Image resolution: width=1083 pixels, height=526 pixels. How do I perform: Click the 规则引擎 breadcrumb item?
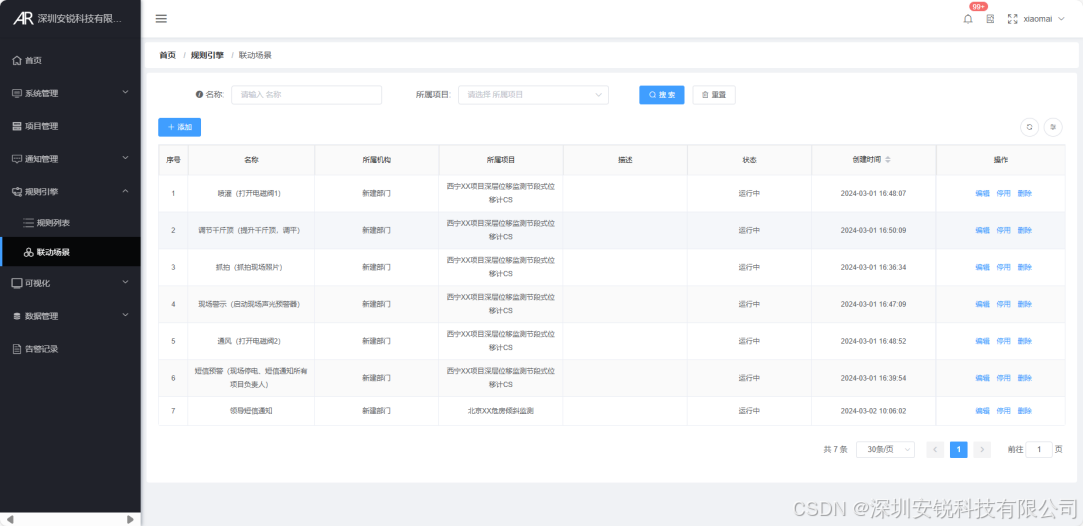[207, 55]
